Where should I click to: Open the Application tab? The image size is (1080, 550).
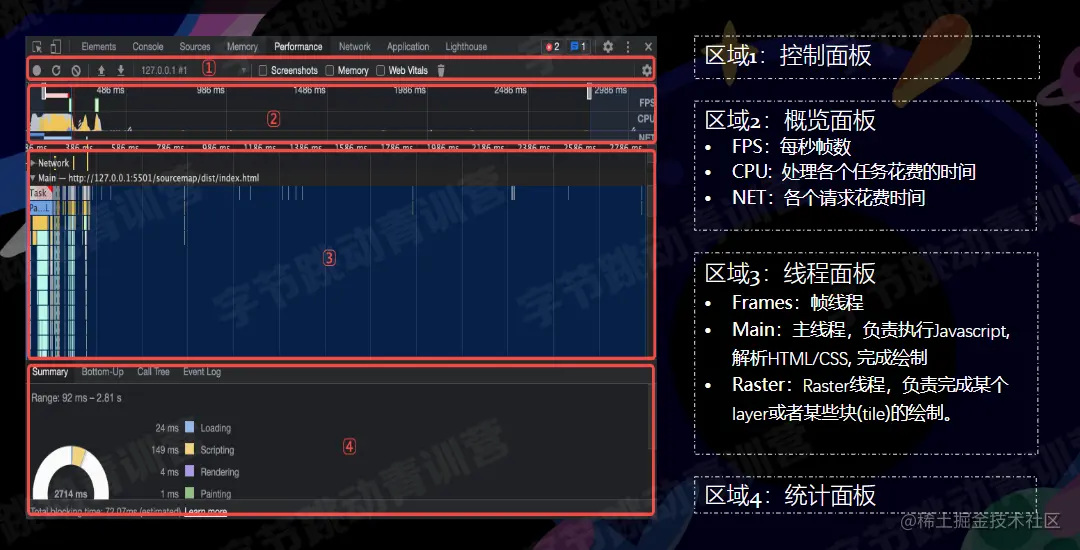[x=408, y=47]
